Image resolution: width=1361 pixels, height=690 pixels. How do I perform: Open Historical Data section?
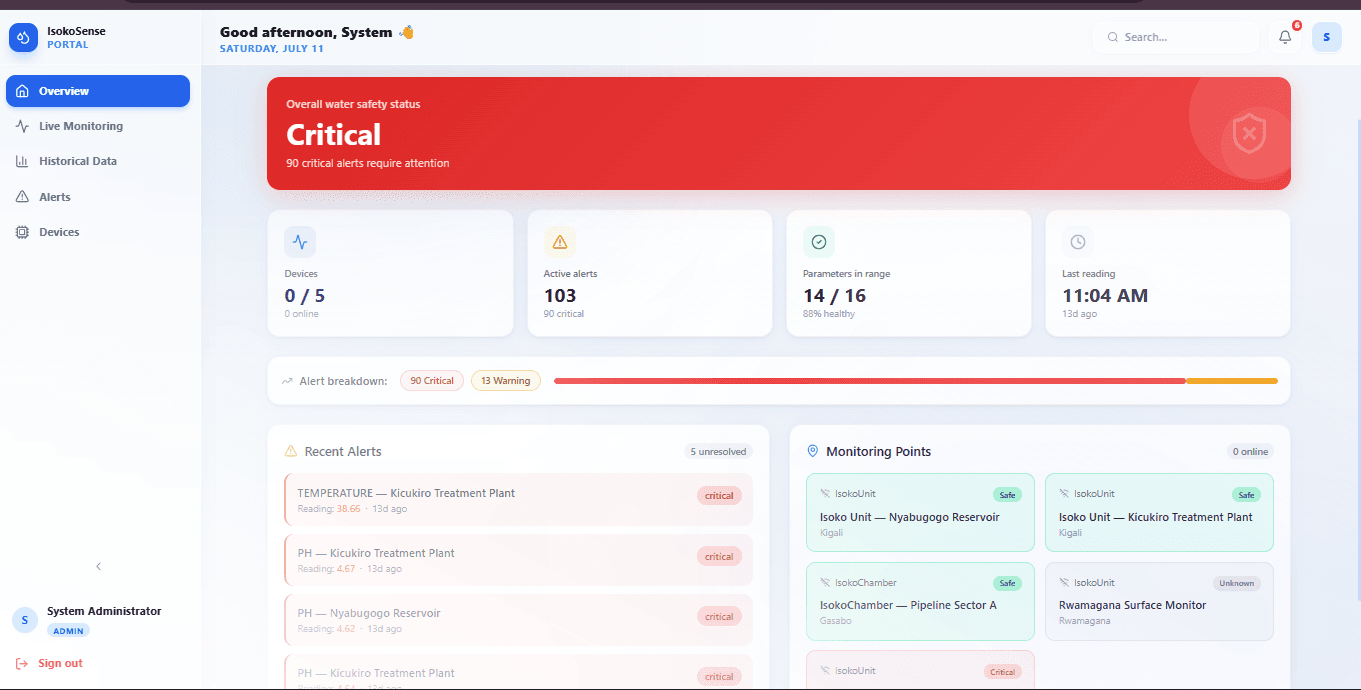pyautogui.click(x=98, y=161)
